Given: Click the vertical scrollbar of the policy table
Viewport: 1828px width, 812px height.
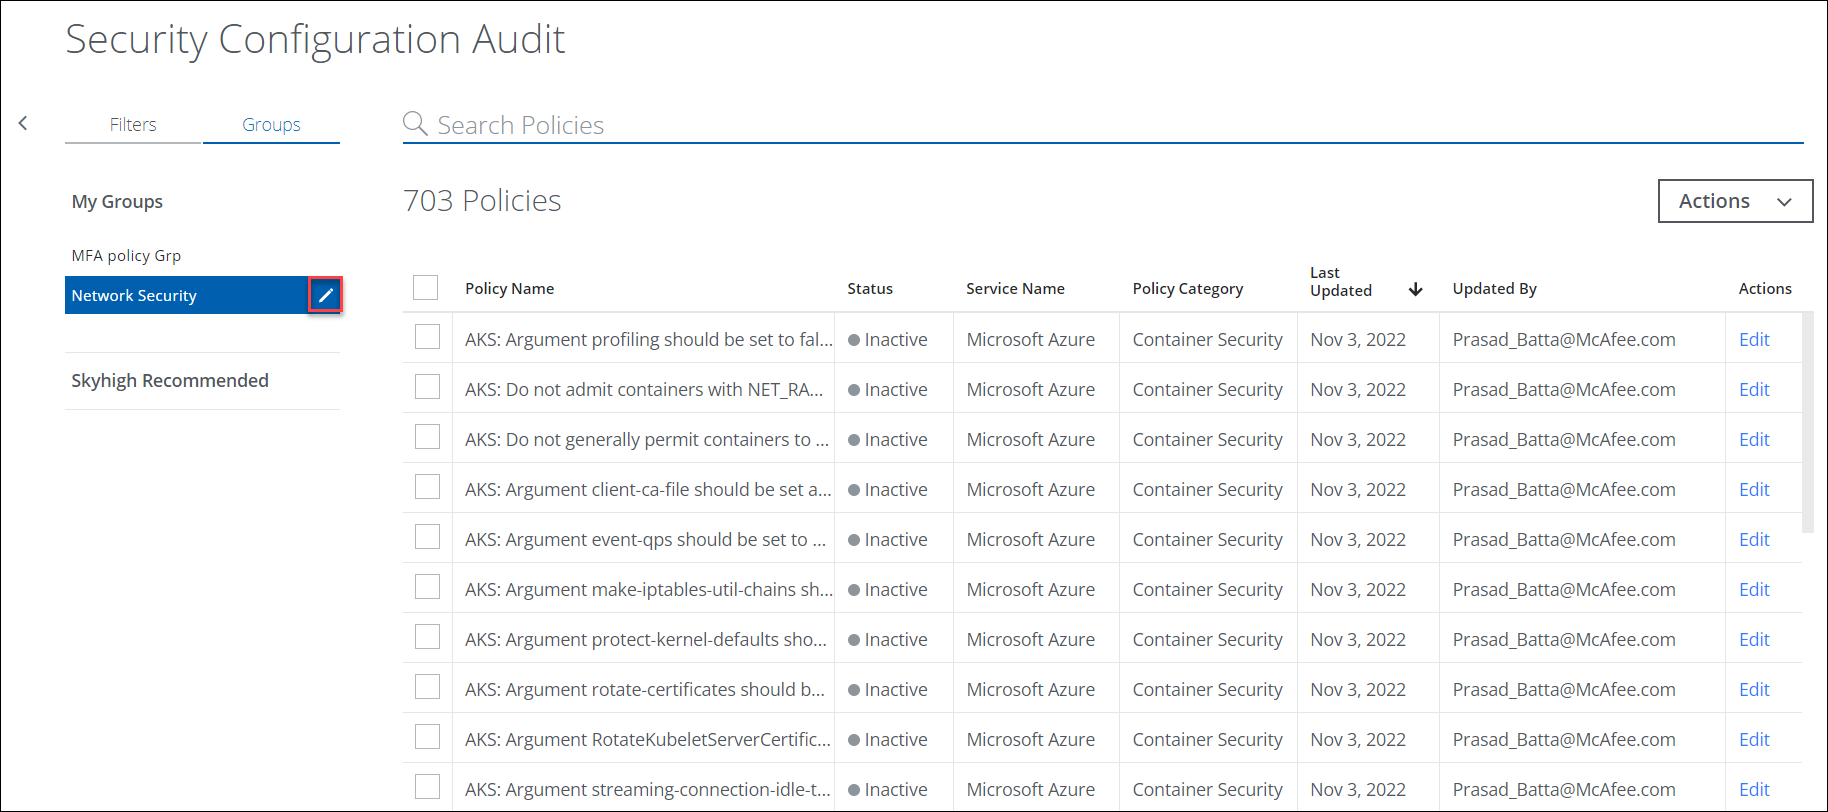Looking at the screenshot, I should (1807, 422).
